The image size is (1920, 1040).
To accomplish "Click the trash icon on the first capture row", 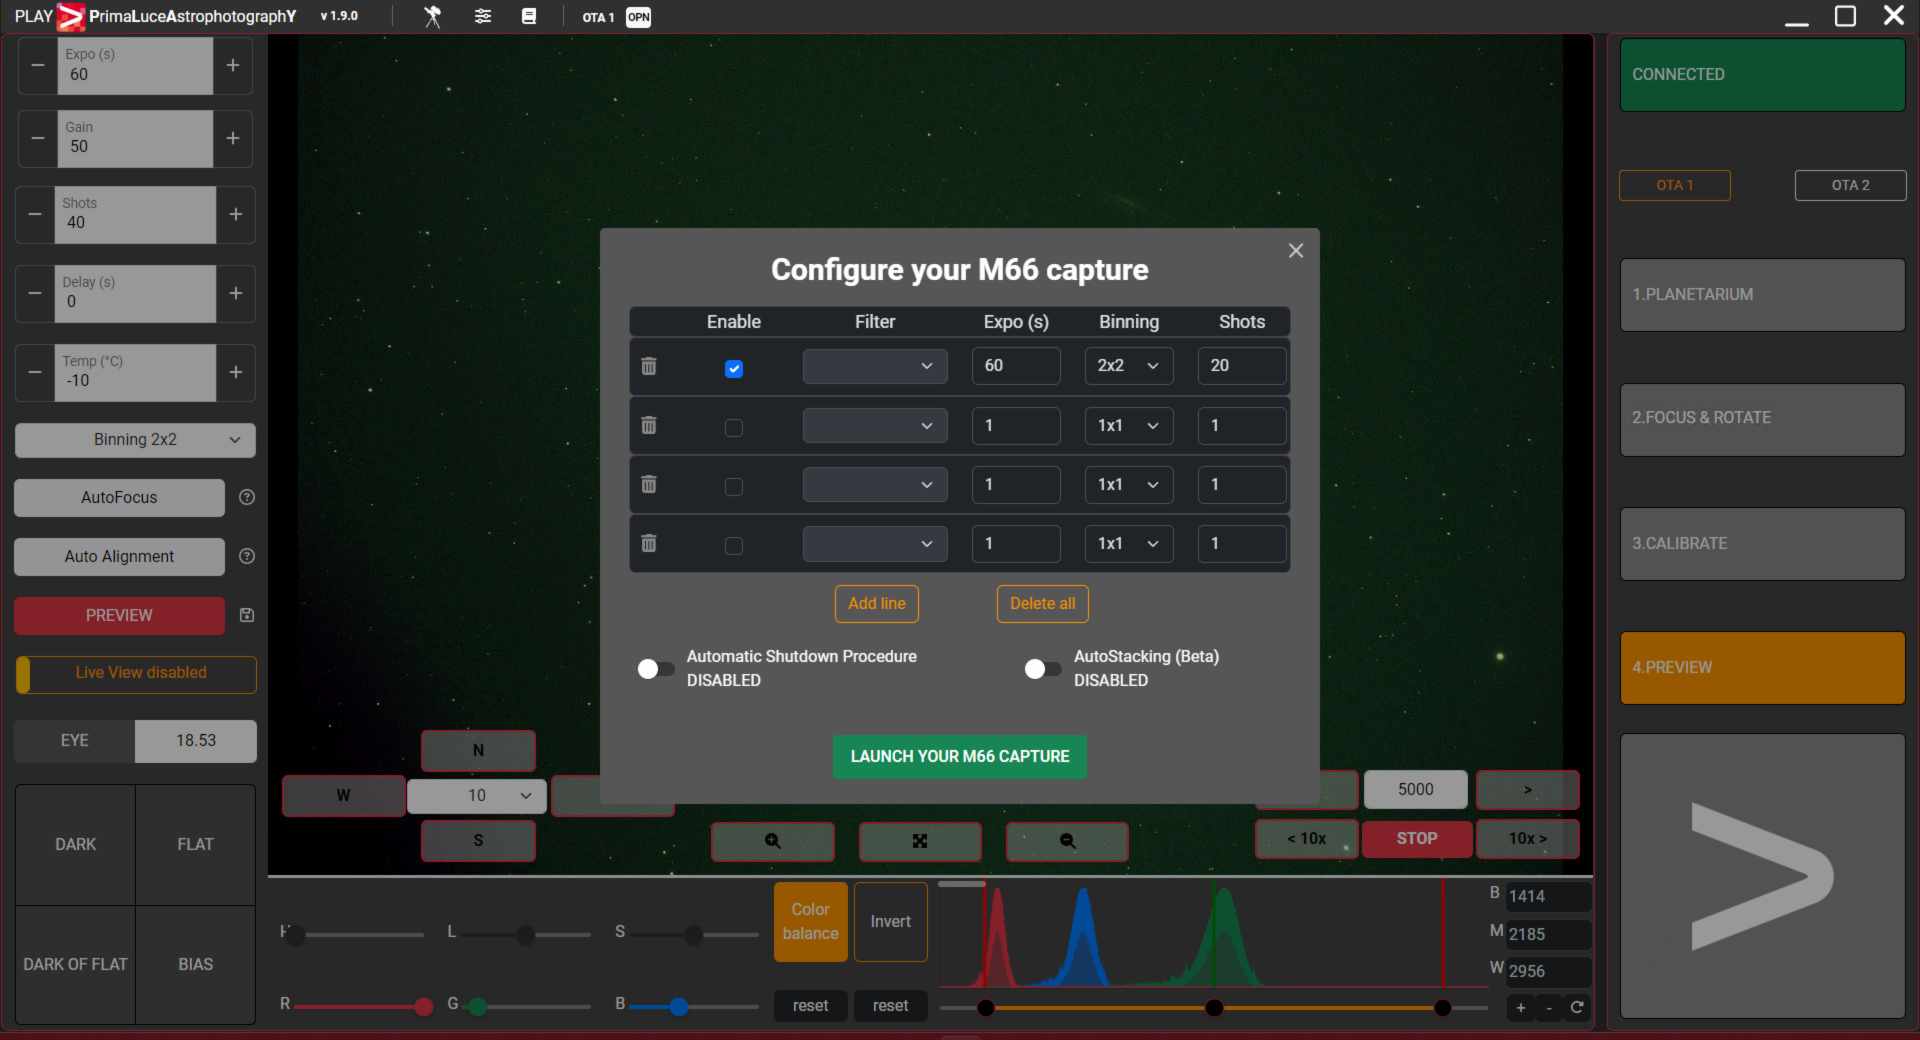I will tap(649, 366).
